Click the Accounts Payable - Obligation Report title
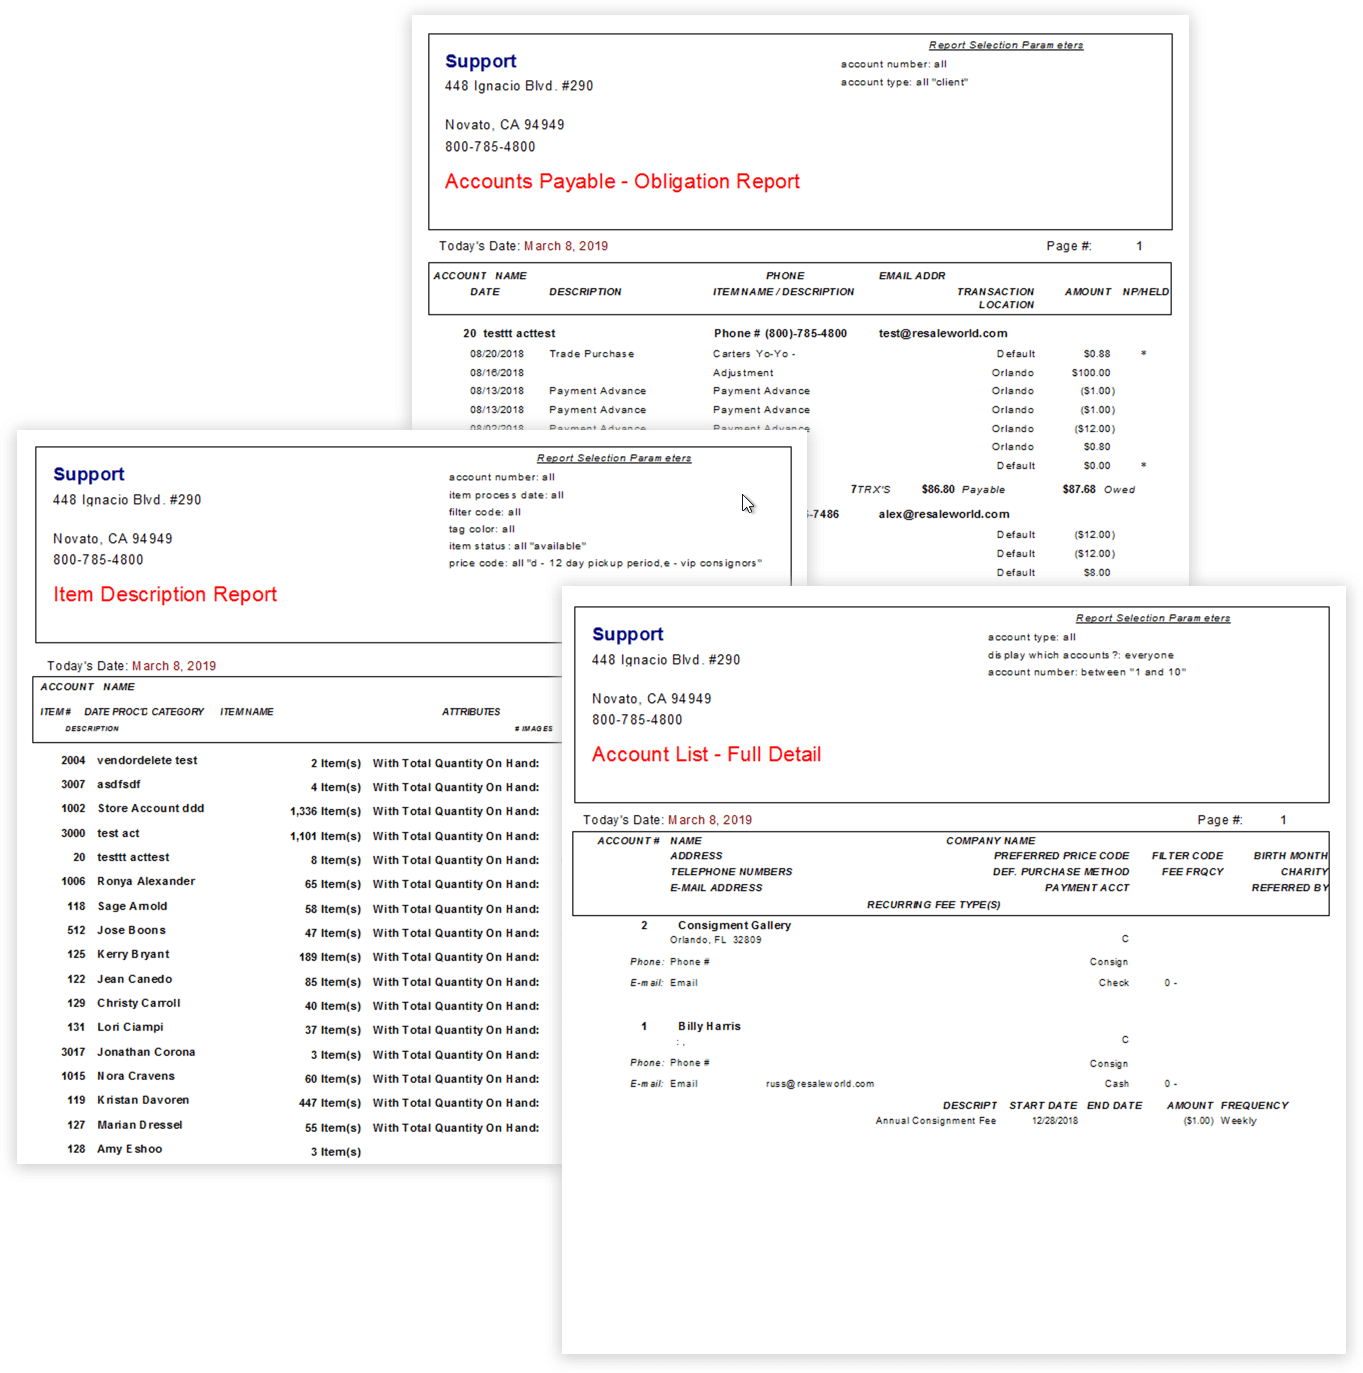This screenshot has height=1373, width=1363. 622,182
